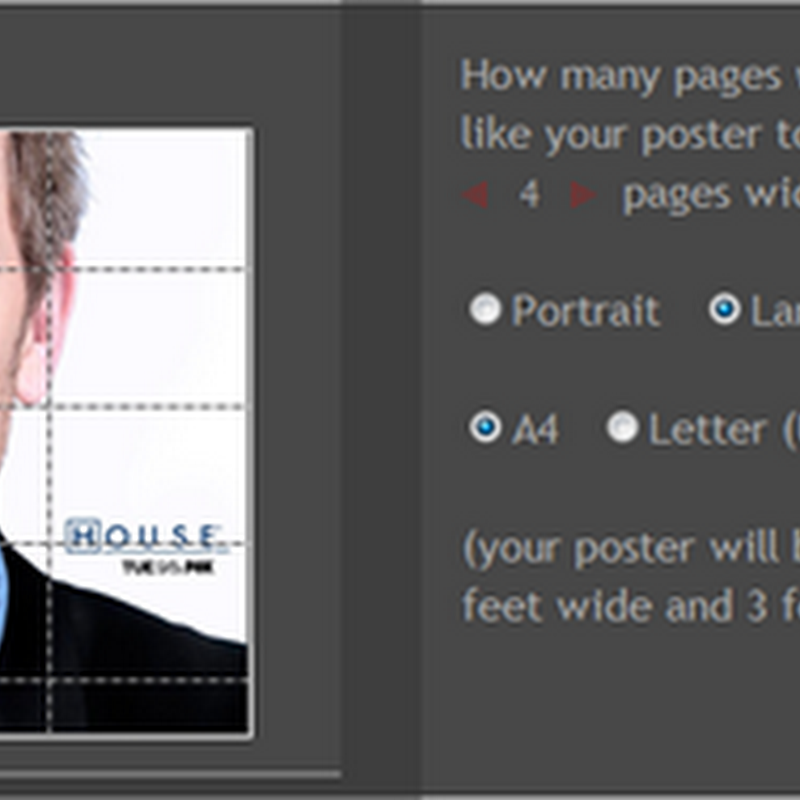Viewport: 800px width, 800px height.
Task: Click the "Portrait" text label
Action: tap(586, 311)
